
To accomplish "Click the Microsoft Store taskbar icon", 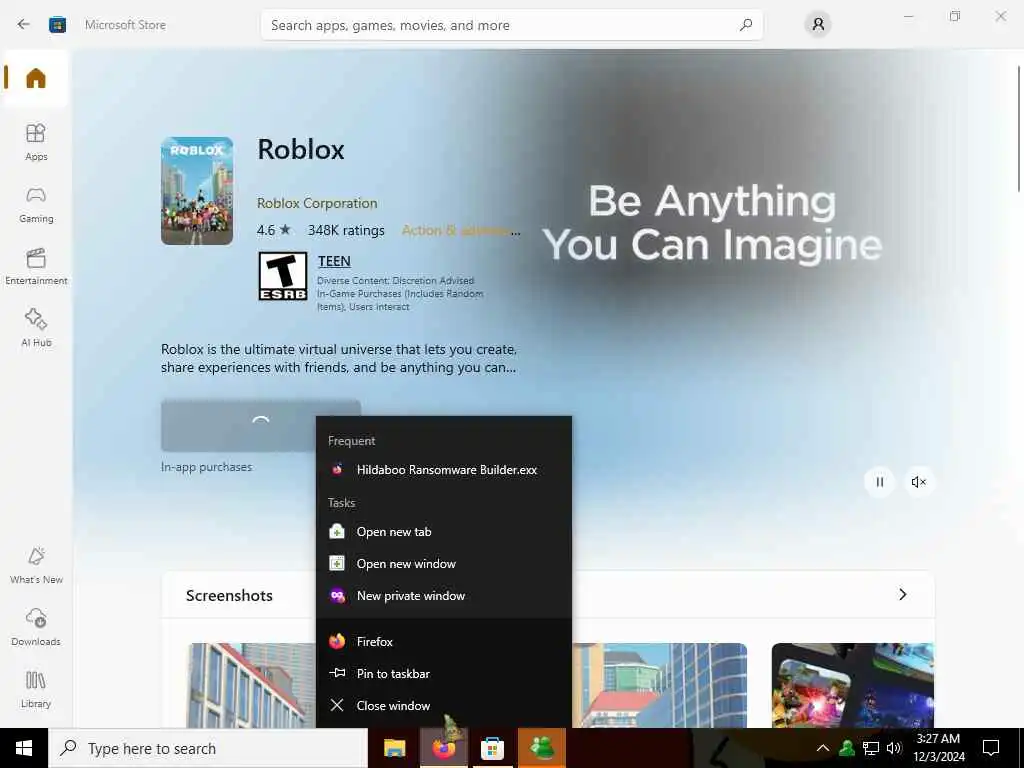I will click(492, 748).
